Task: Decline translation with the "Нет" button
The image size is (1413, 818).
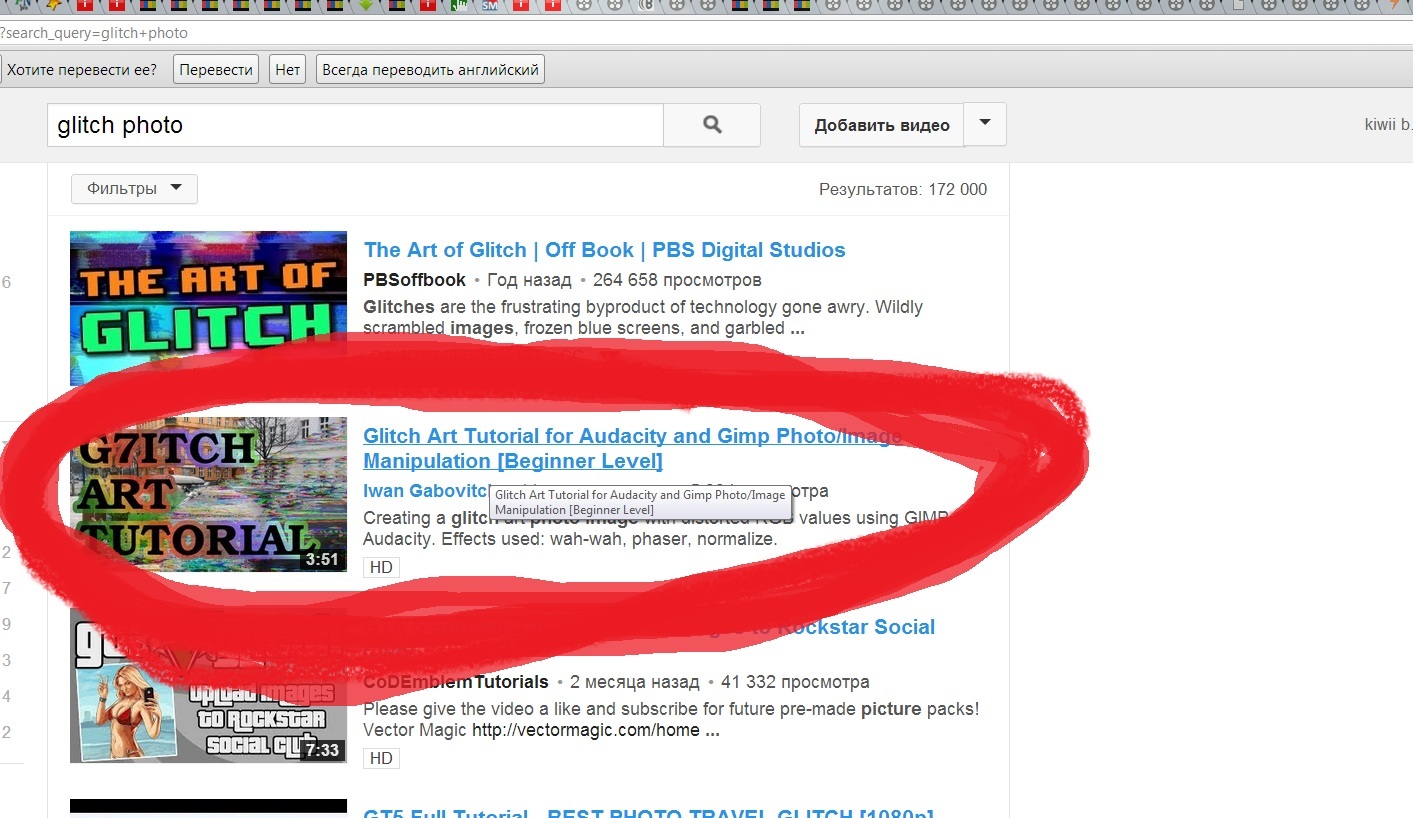Action: [288, 70]
